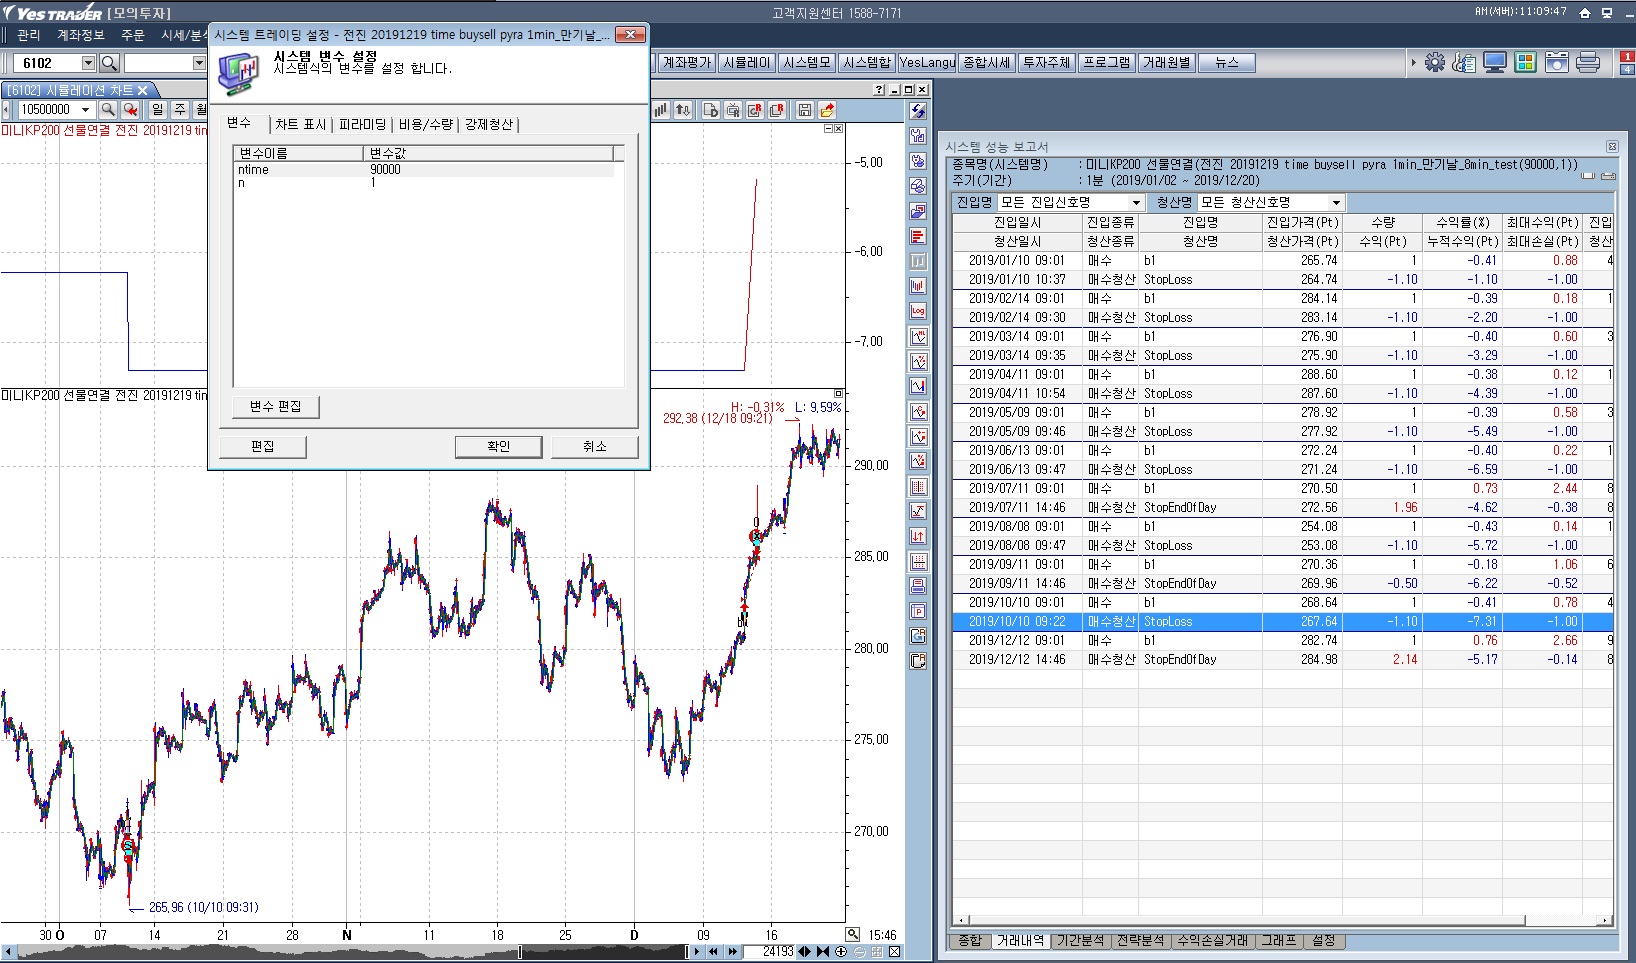This screenshot has width=1636, height=963.
Task: Click the printer icon in top toolbar
Action: point(1587,63)
